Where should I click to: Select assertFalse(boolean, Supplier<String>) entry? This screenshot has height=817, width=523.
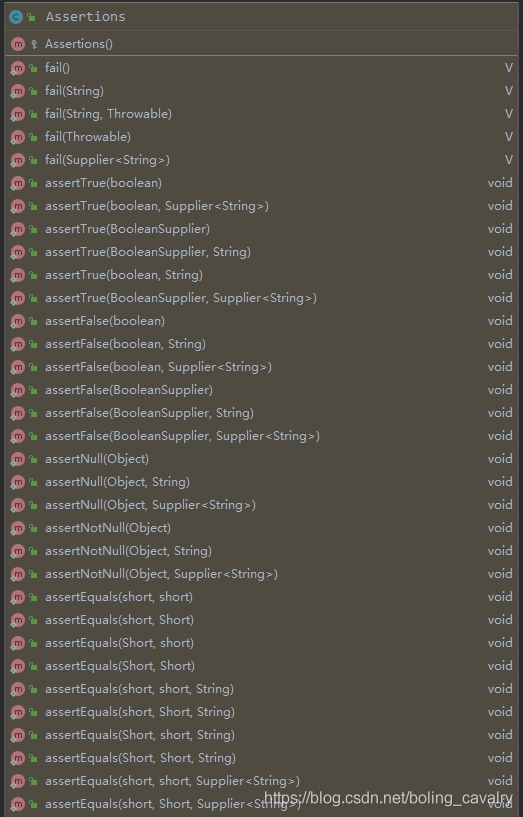(x=261, y=367)
